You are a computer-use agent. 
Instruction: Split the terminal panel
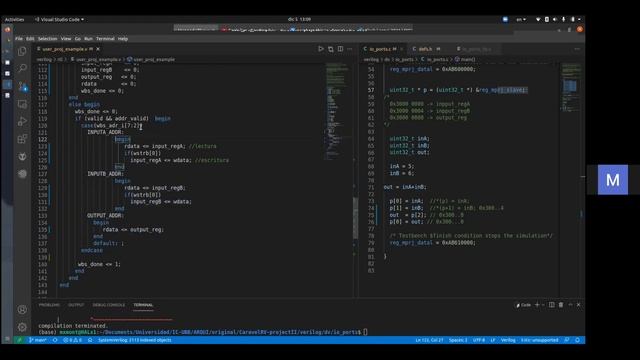coord(551,305)
